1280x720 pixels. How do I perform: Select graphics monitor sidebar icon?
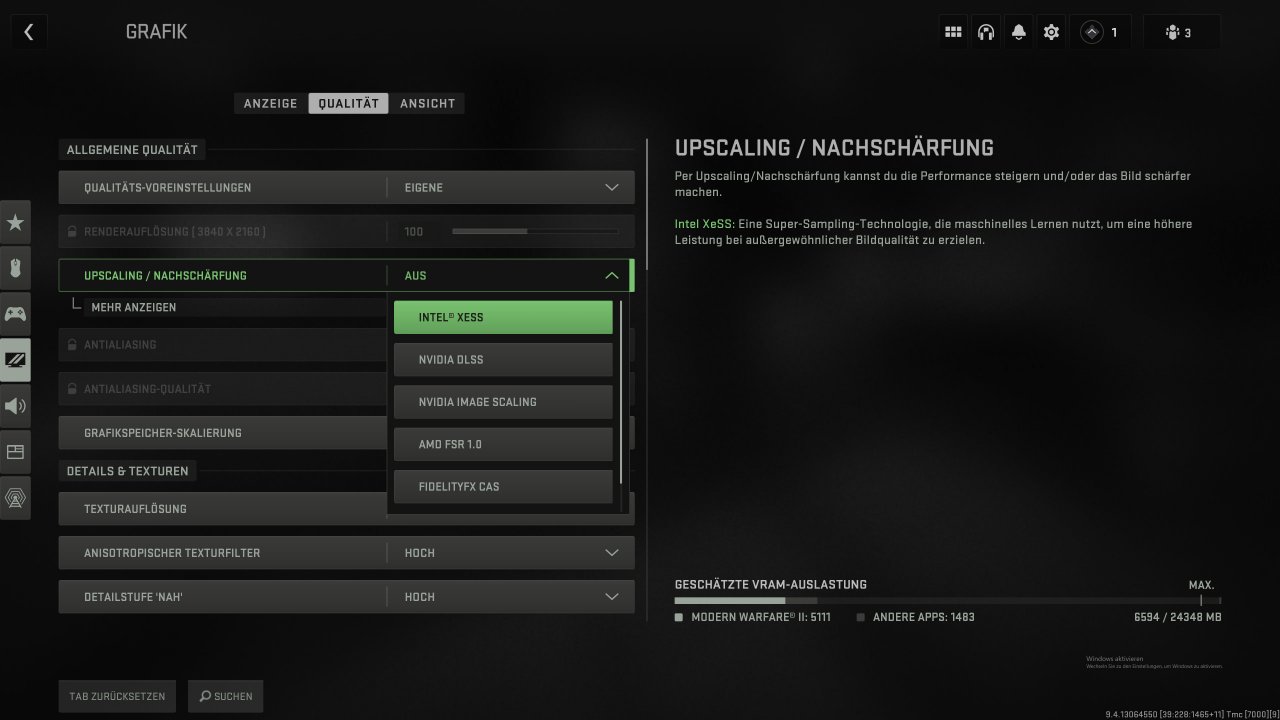click(15, 360)
